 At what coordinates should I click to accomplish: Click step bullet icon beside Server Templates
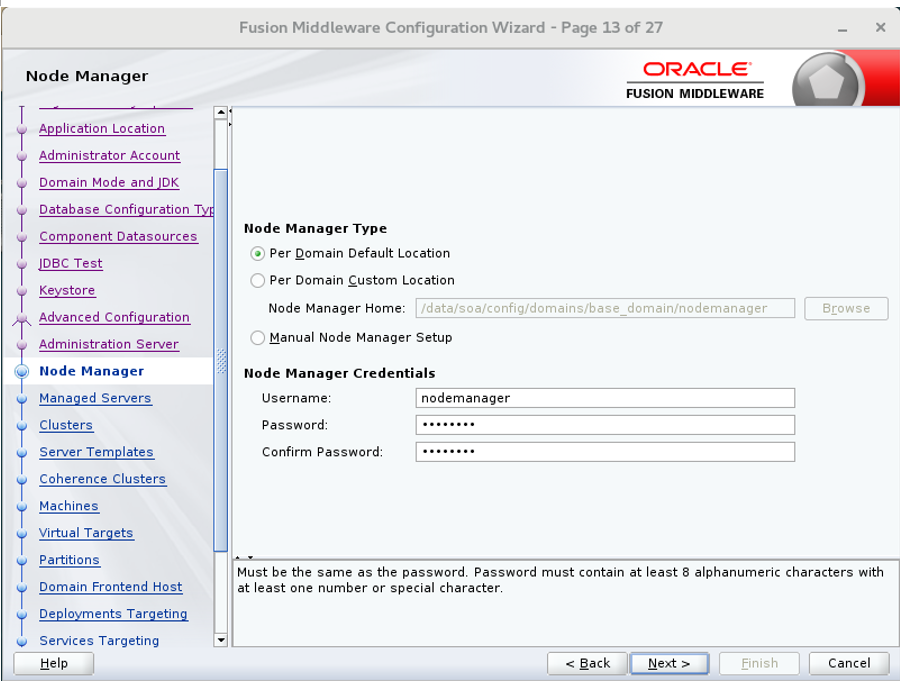click(22, 453)
